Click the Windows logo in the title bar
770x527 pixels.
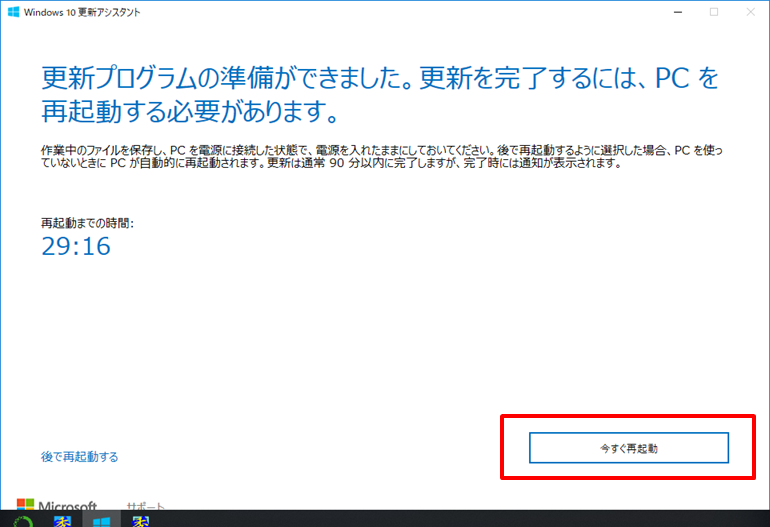tap(14, 12)
